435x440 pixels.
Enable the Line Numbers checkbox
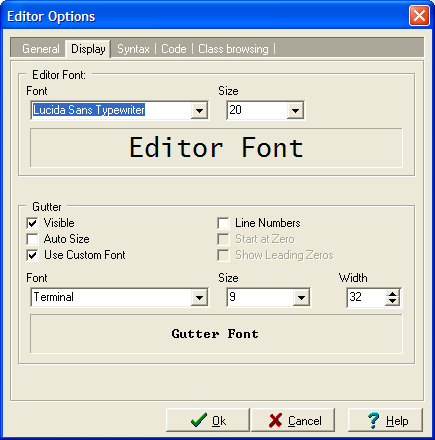pyautogui.click(x=223, y=223)
